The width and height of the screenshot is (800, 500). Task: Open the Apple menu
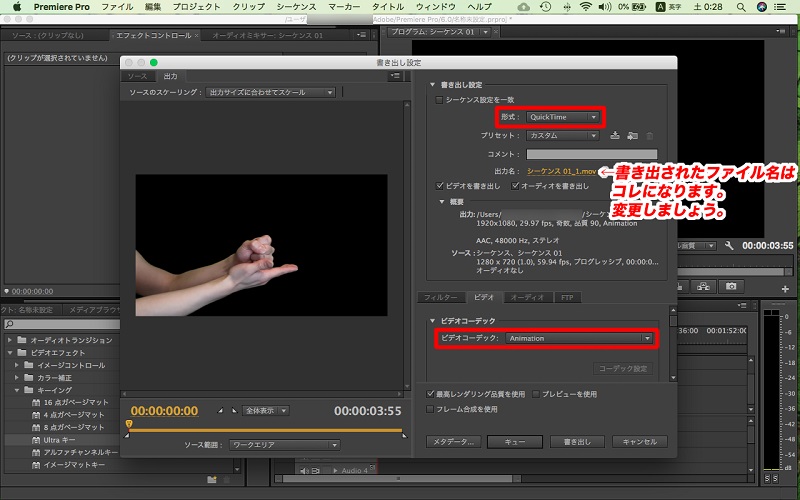point(17,7)
